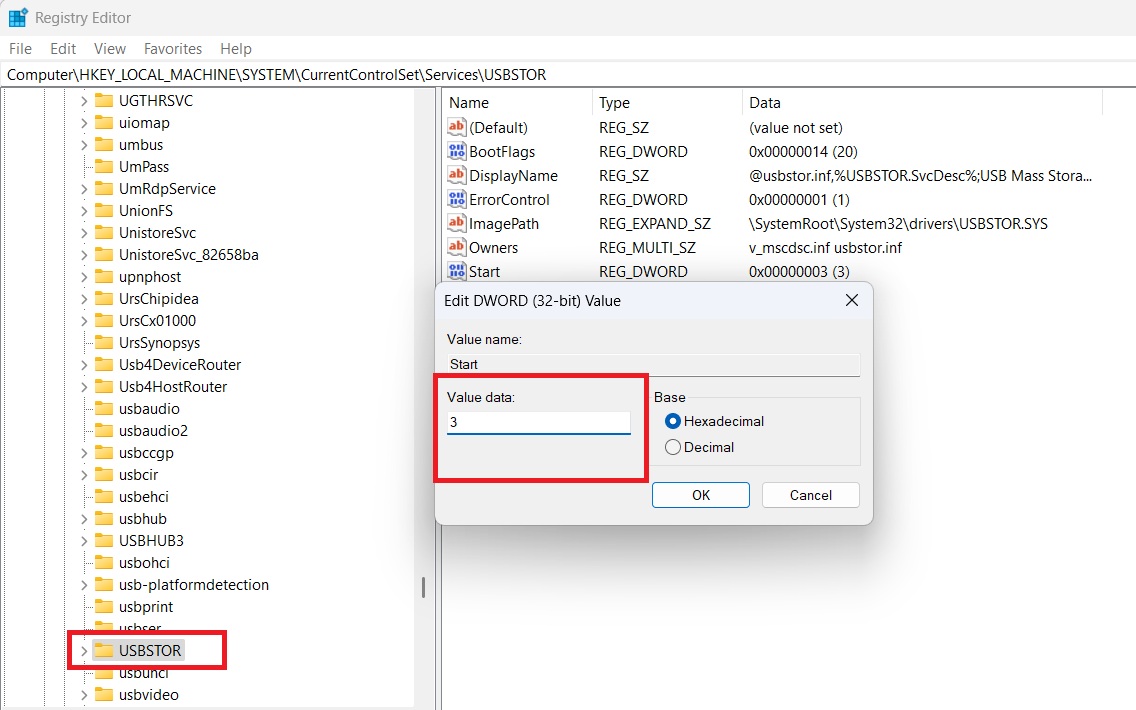Screen dimensions: 1136x710
Task: Select the Owners multi-string value icon
Action: click(459, 247)
